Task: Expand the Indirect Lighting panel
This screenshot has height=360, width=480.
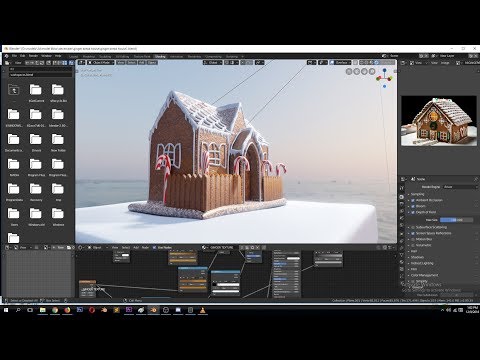Action: tap(422, 263)
